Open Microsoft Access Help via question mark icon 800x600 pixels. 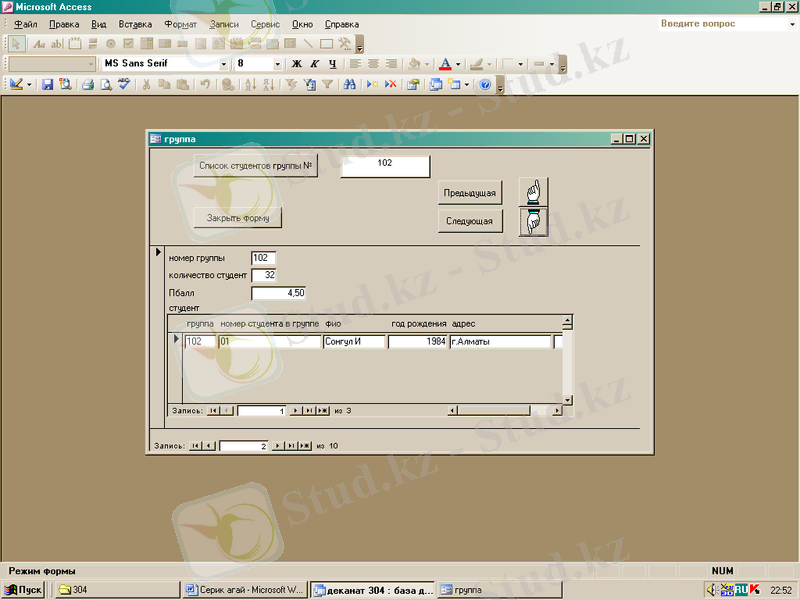(x=485, y=85)
